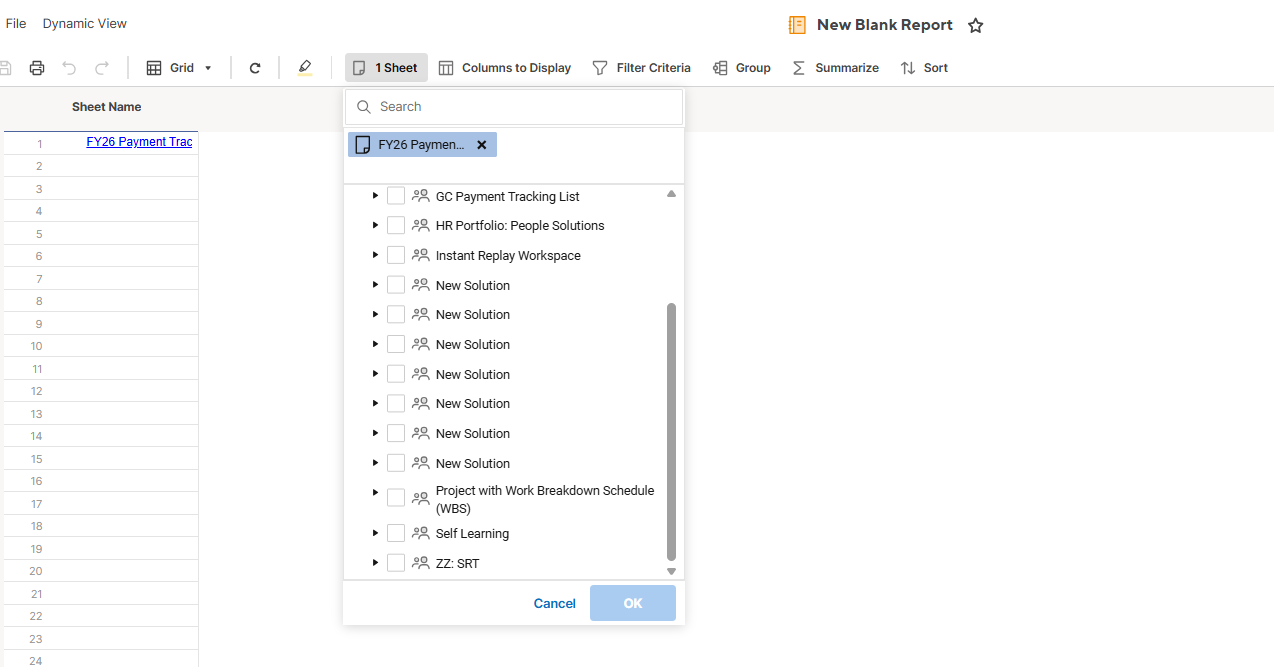The height and width of the screenshot is (667, 1274).
Task: Click the Refresh icon
Action: 255,68
